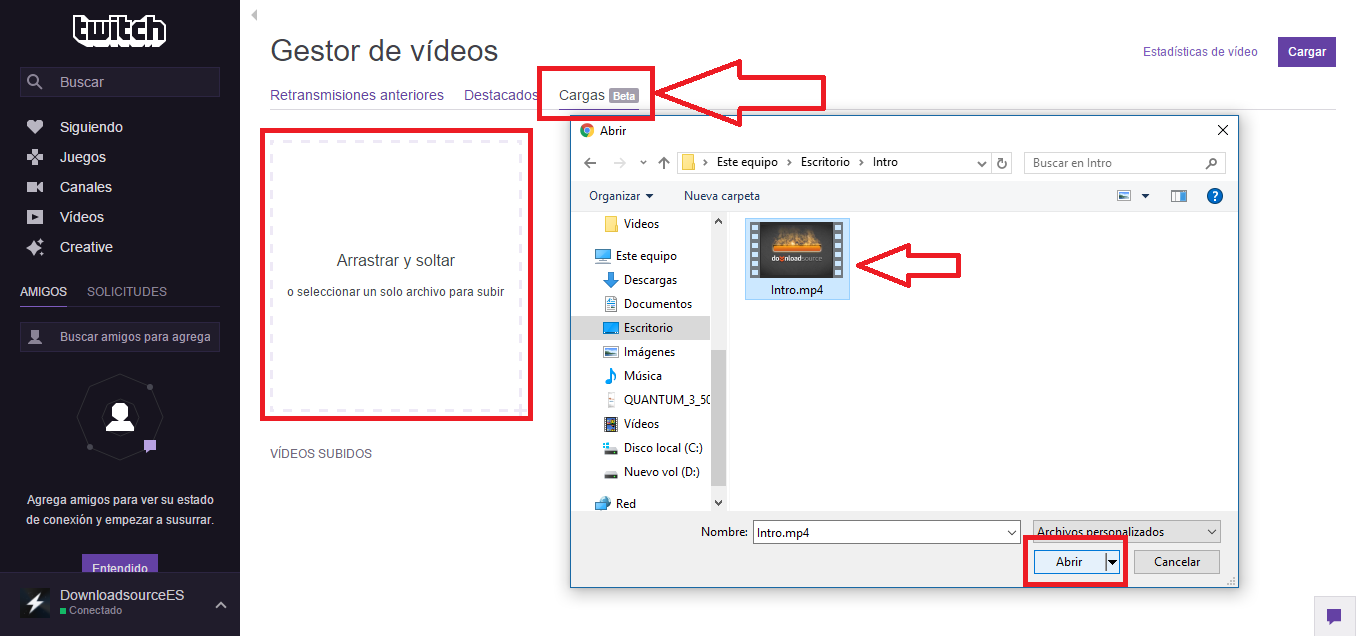Expand the DownloadsourceES user menu chevron
1366x636 pixels.
point(221,604)
